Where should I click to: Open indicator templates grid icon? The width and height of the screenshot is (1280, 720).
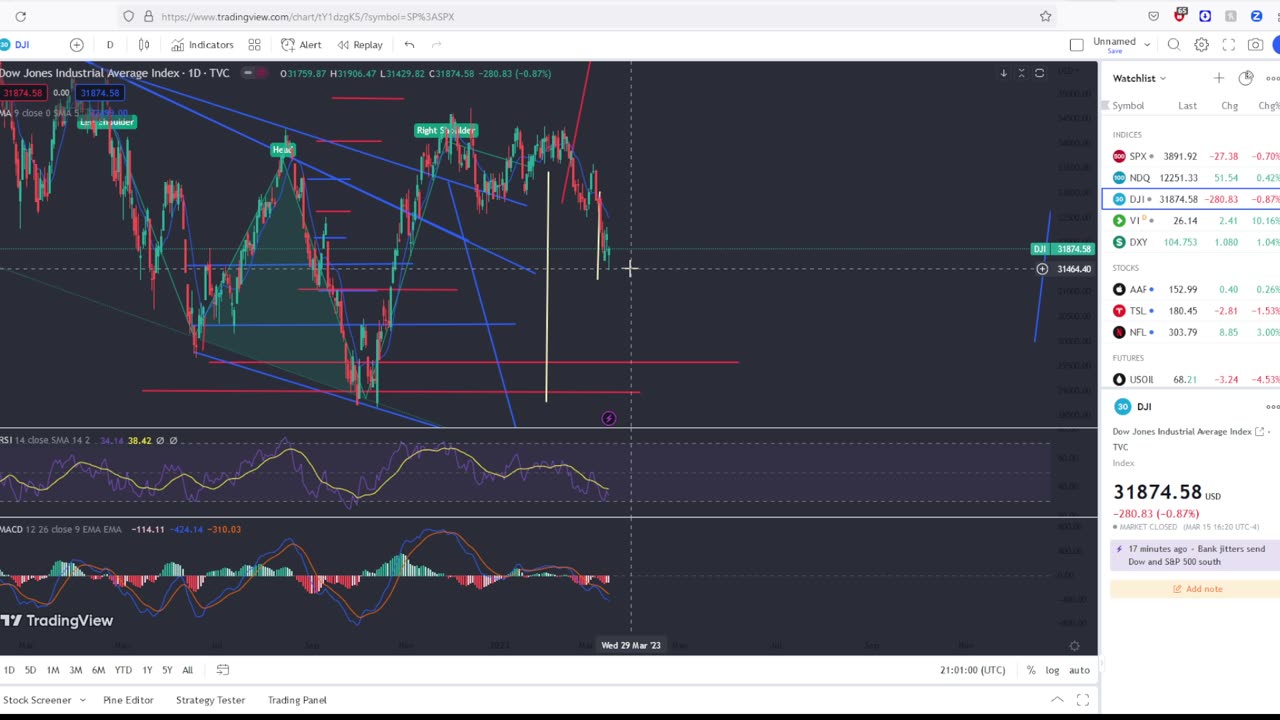[x=255, y=45]
